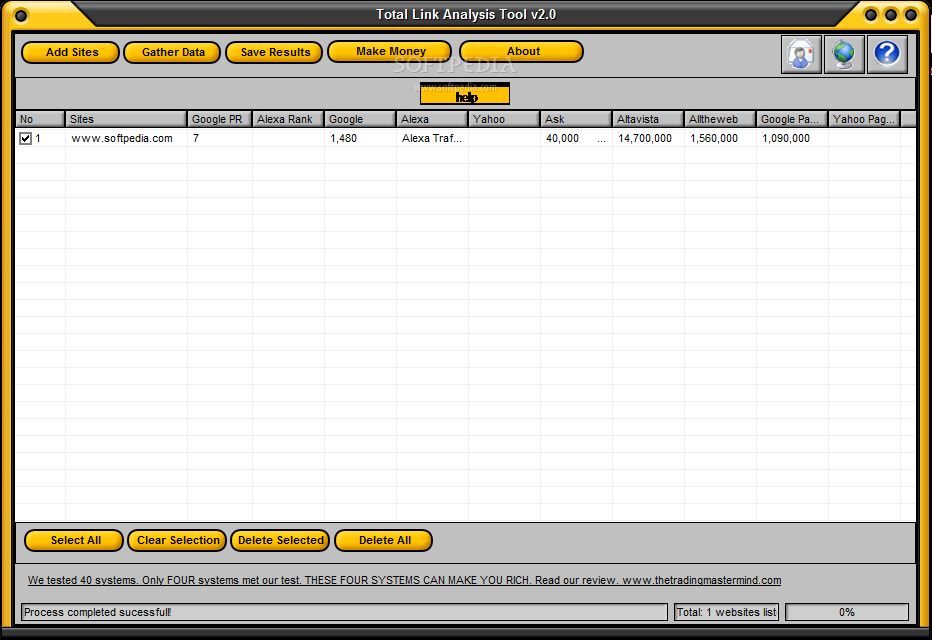Click the Delete Selected button
Viewport: 932px width, 640px height.
point(280,541)
